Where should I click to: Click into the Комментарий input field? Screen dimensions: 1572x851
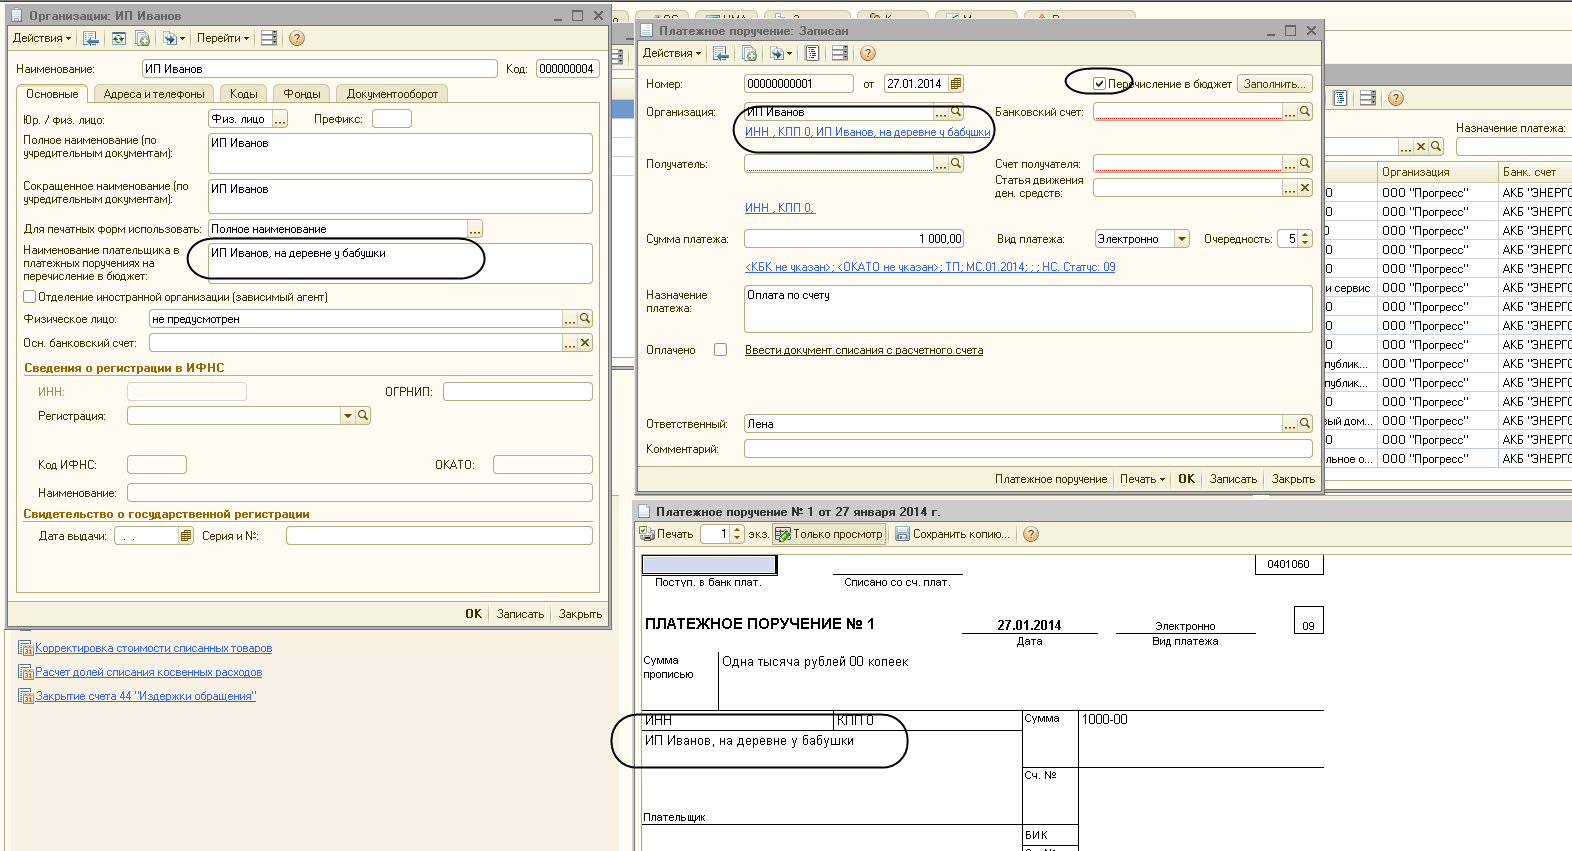[1027, 449]
